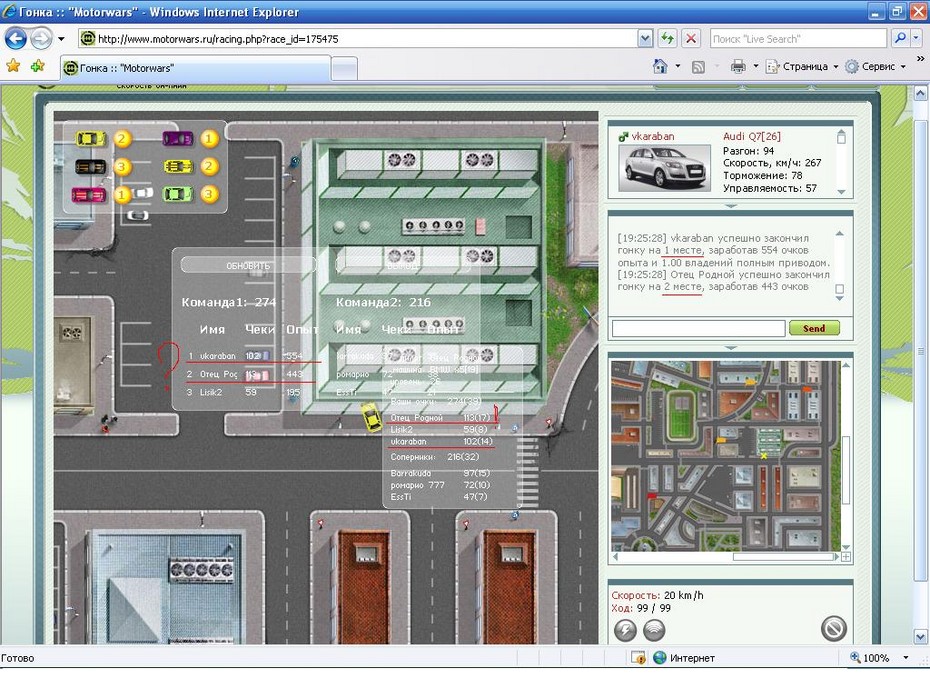Click the round prohibition stop button
This screenshot has width=930, height=698.
(x=833, y=629)
